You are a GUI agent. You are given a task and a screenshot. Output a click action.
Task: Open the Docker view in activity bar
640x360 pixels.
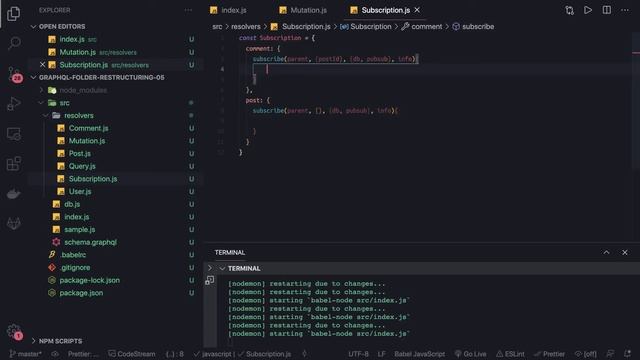coord(13,193)
